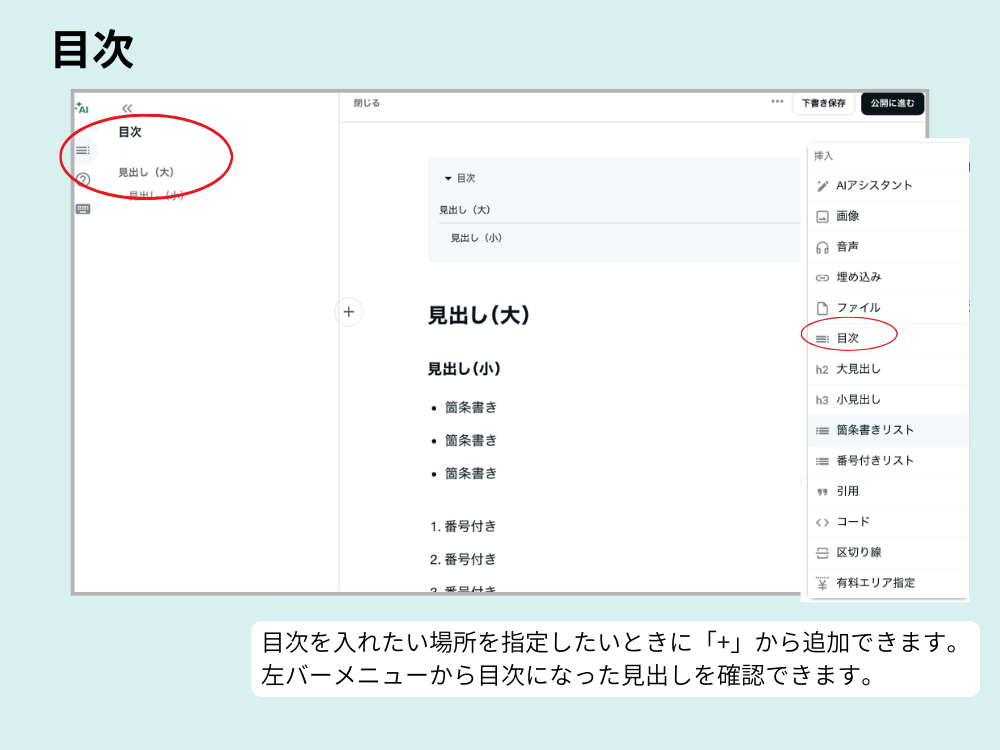Insert a 箇条書きリスト bulleted list

click(x=880, y=430)
